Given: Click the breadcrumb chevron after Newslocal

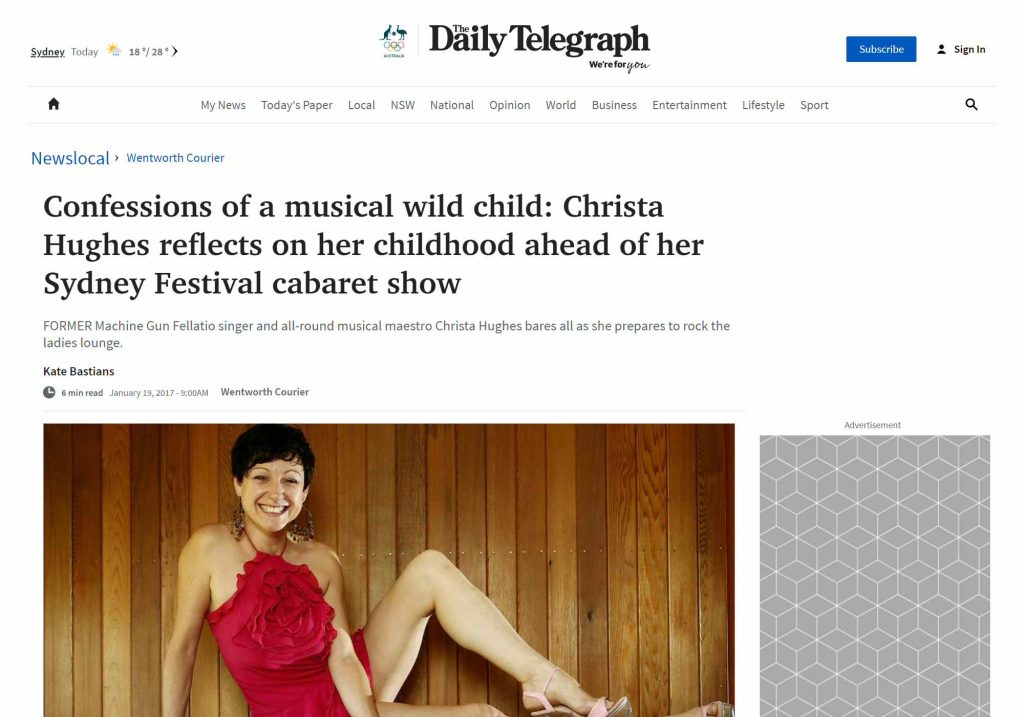Looking at the screenshot, I should tap(117, 157).
